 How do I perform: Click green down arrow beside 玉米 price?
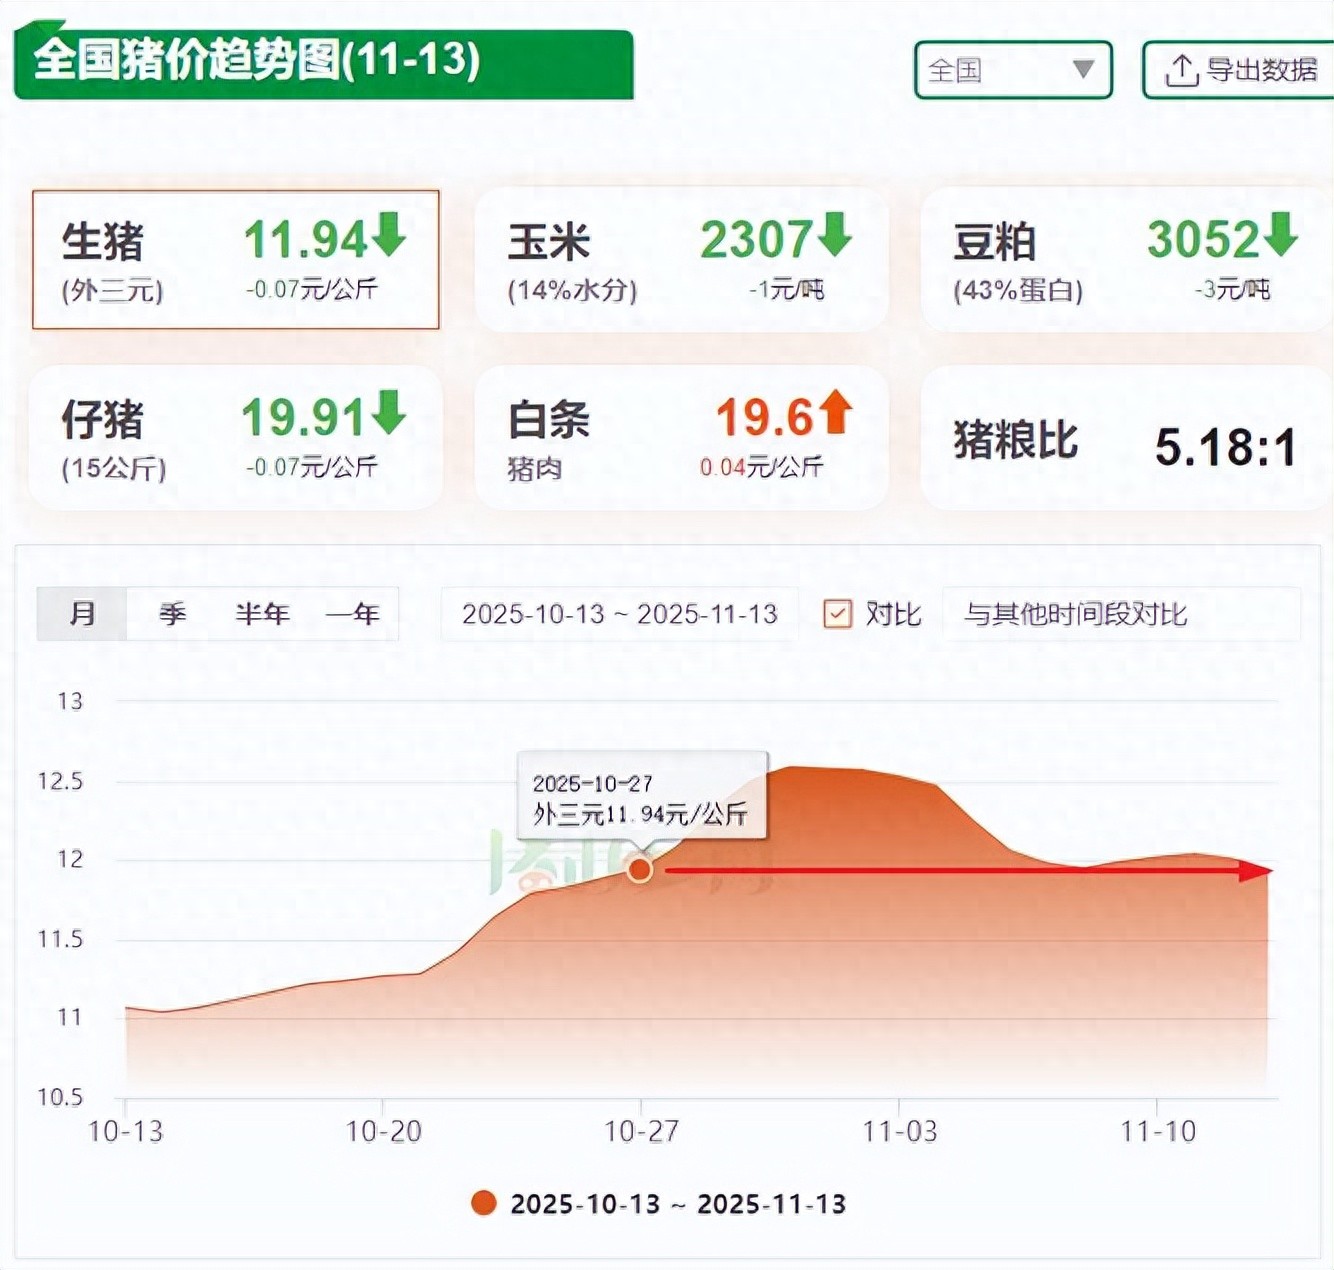pyautogui.click(x=834, y=235)
